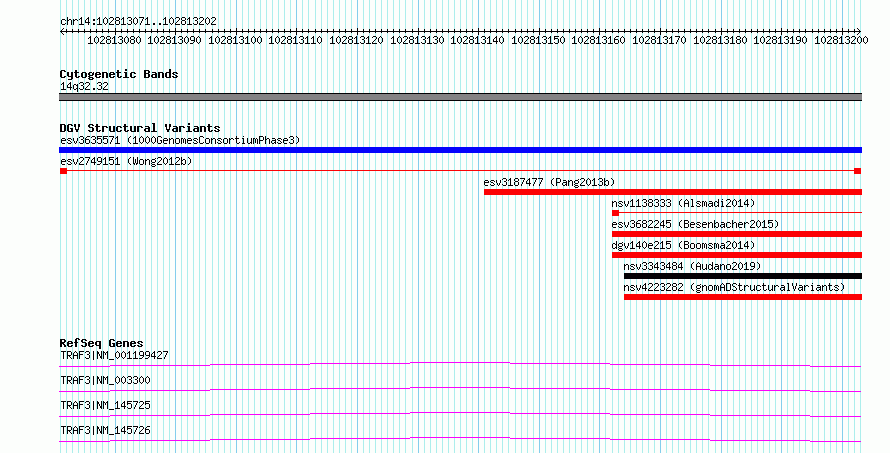Screen dimensions: 890x453
Task: Open variant label nsv1138333 (Alsmadi2014)
Action: click(x=683, y=203)
